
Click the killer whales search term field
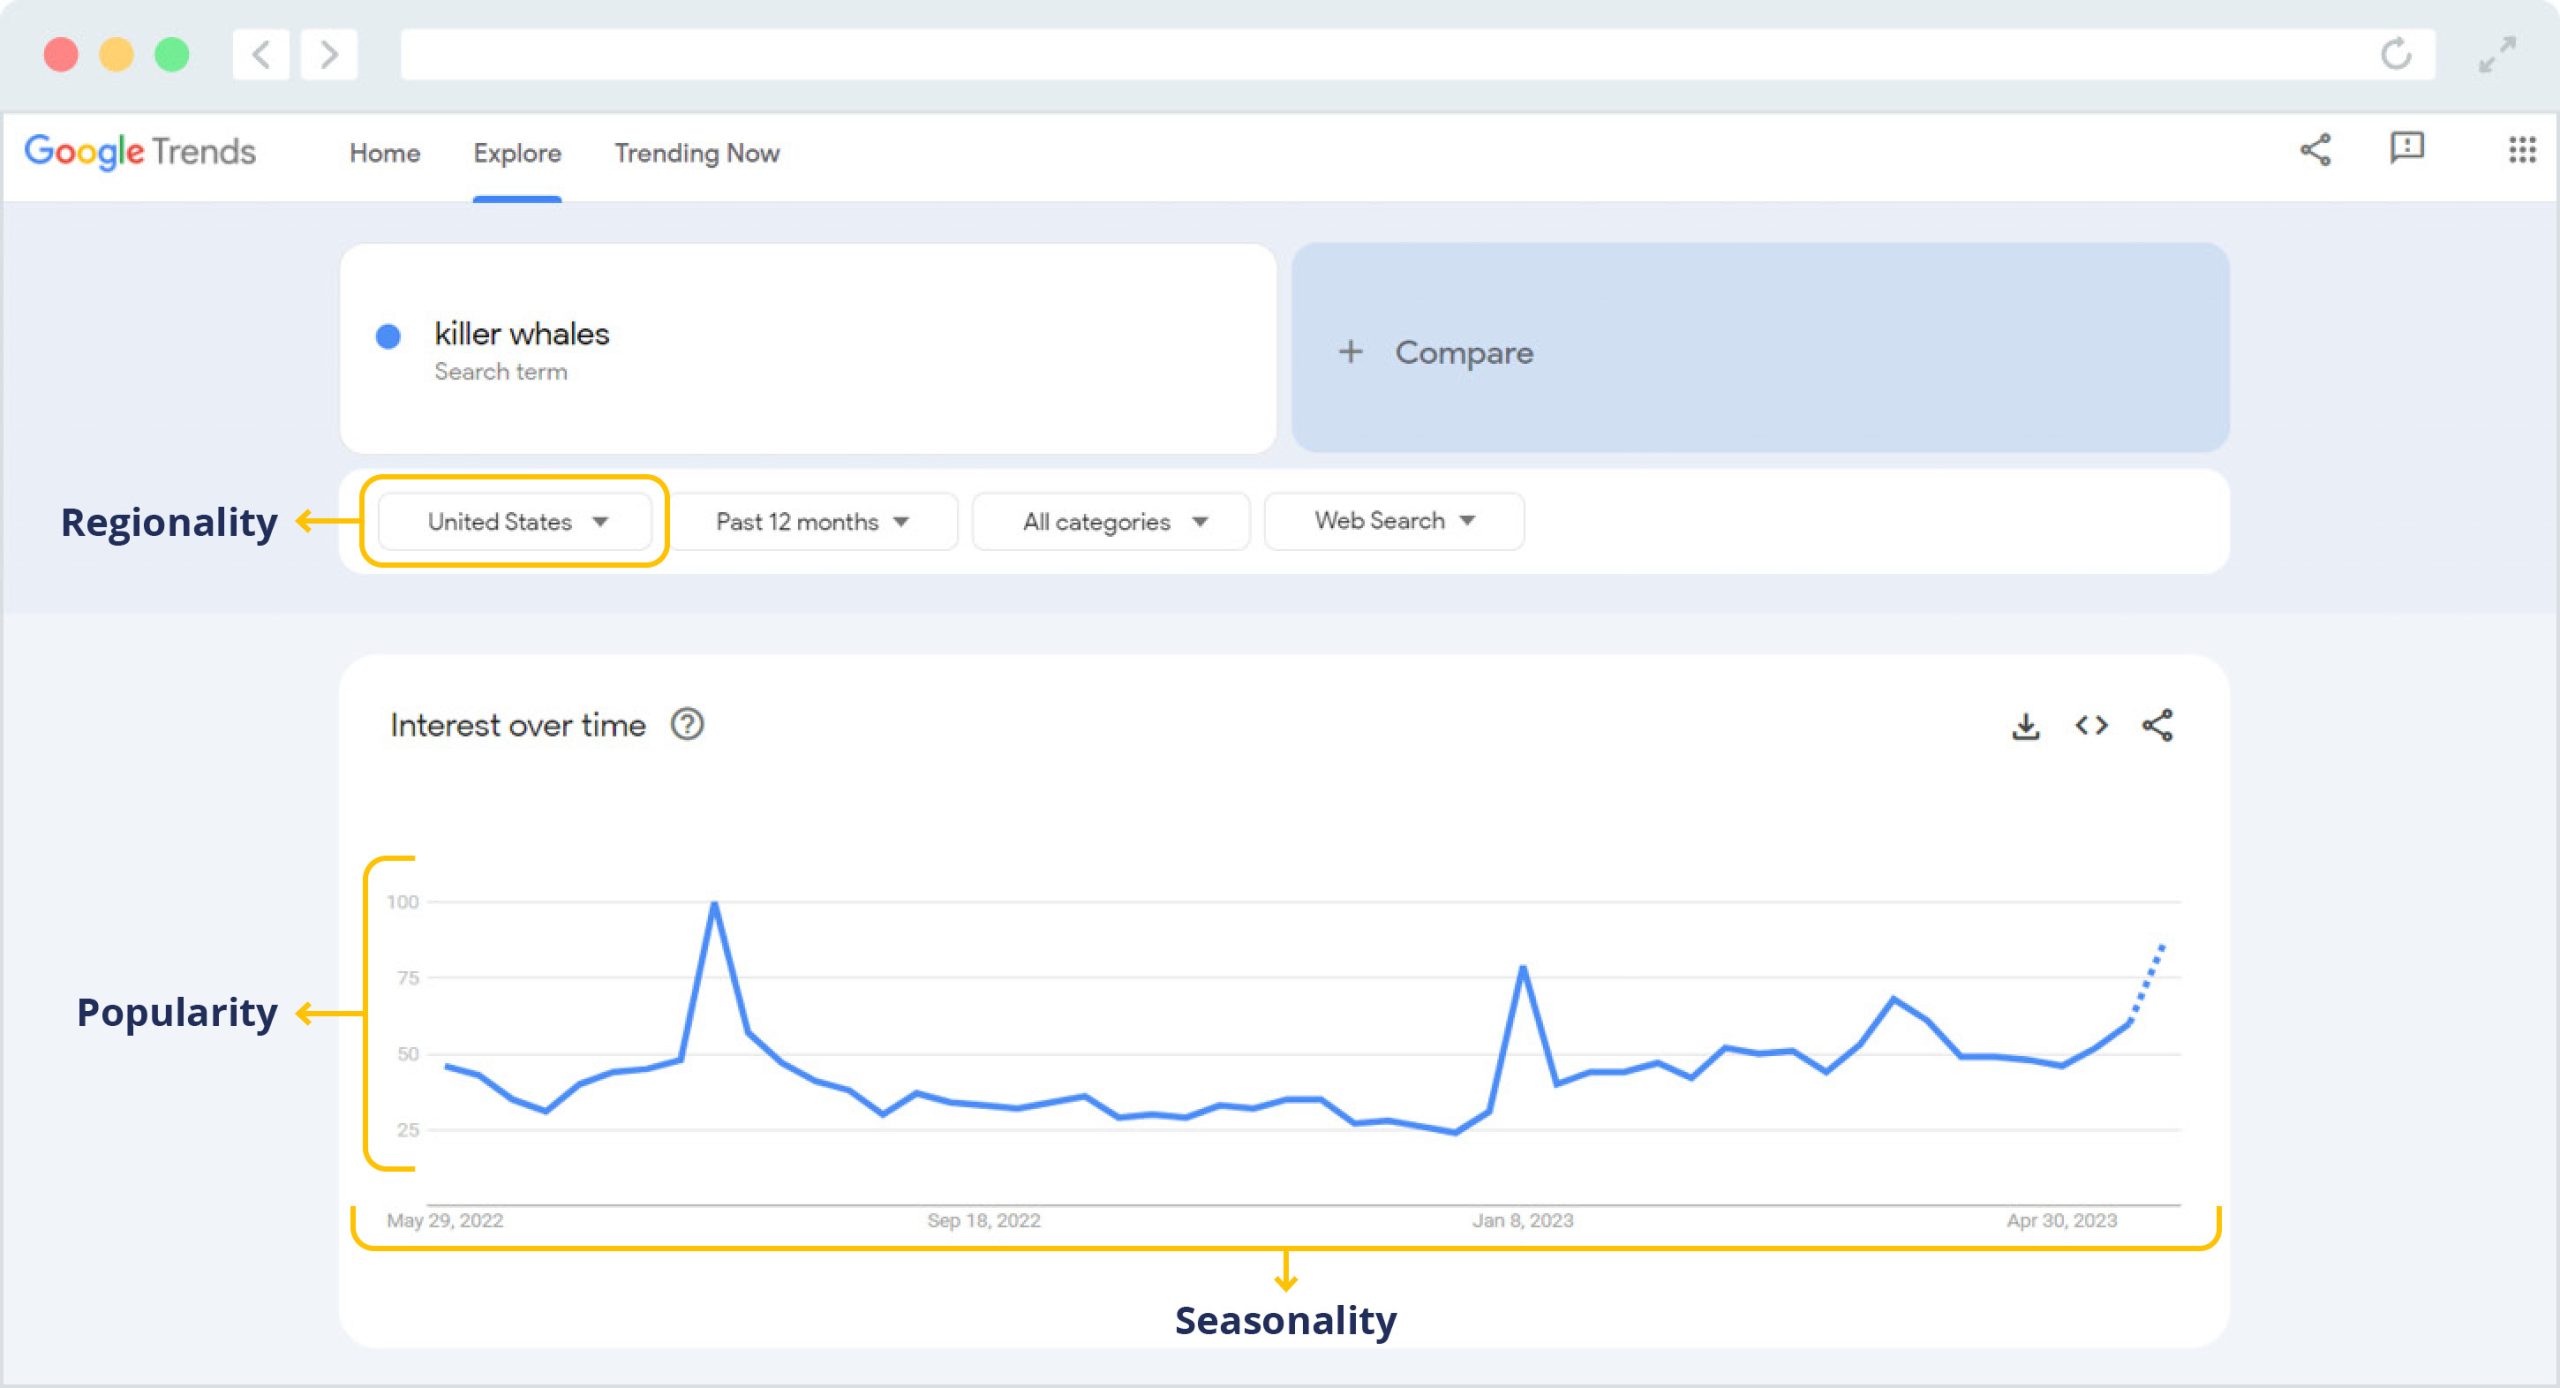coord(806,349)
